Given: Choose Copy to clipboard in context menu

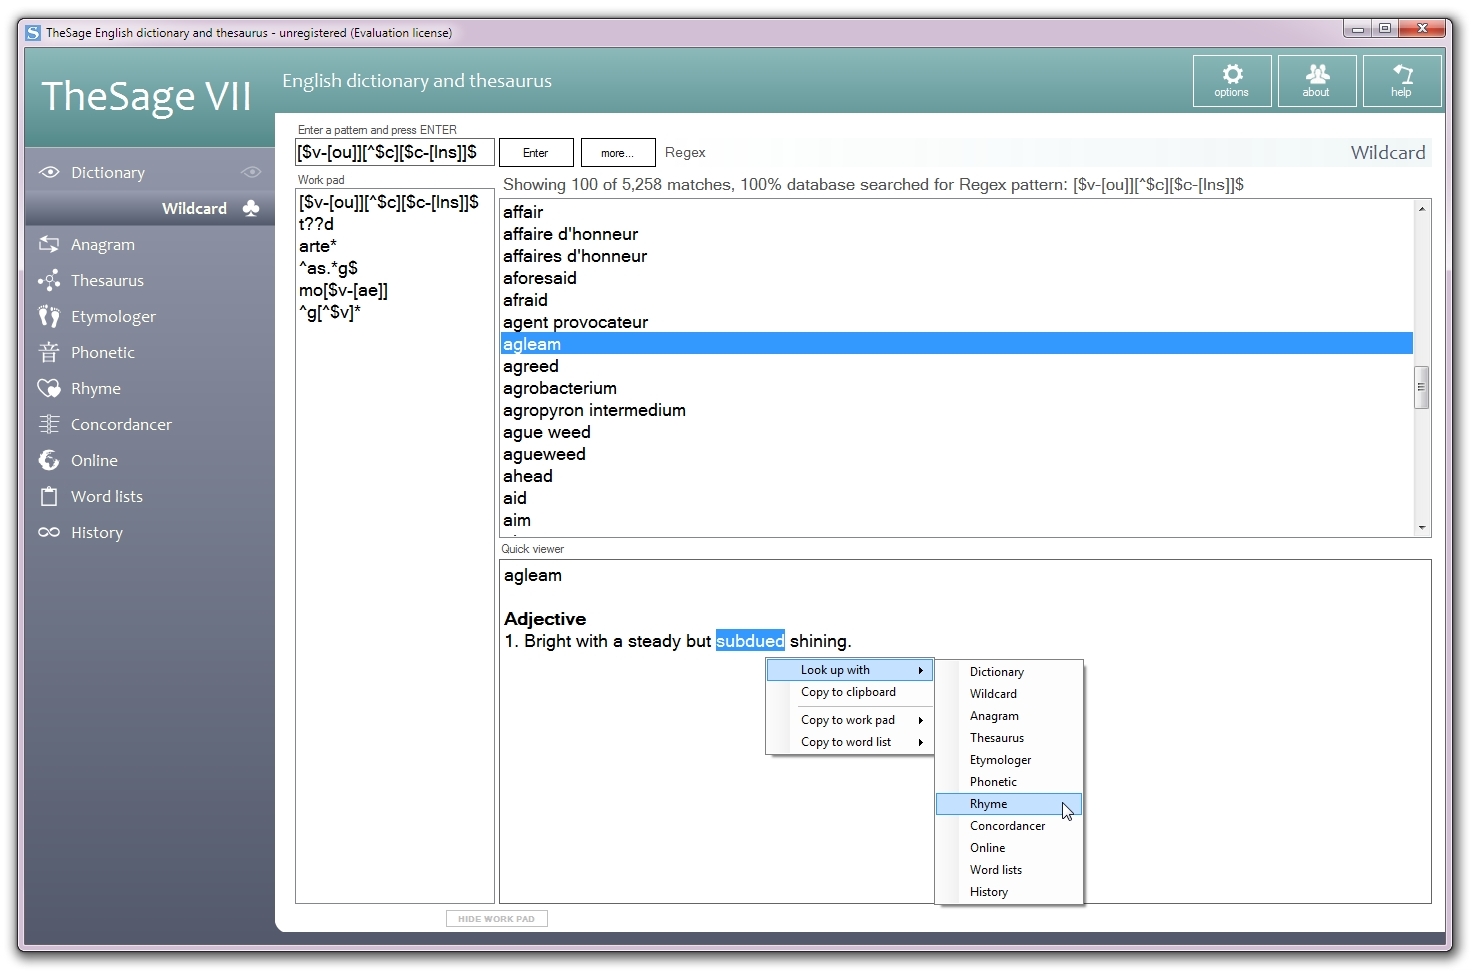Looking at the screenshot, I should coord(850,692).
